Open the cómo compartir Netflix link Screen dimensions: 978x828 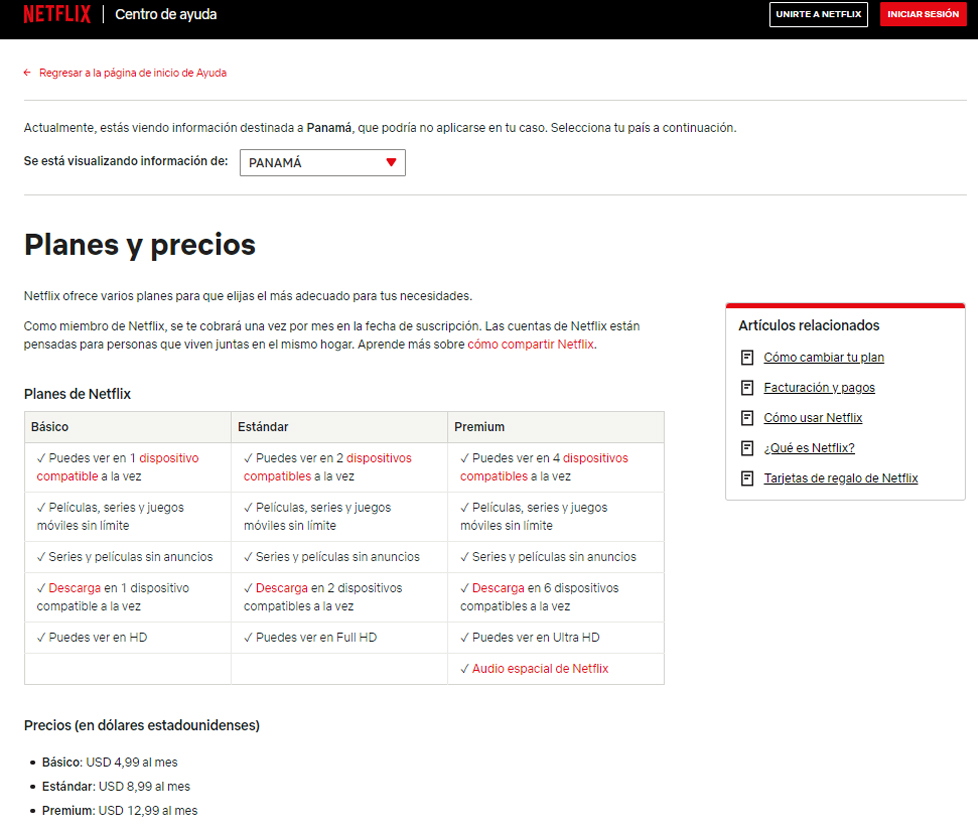click(530, 344)
